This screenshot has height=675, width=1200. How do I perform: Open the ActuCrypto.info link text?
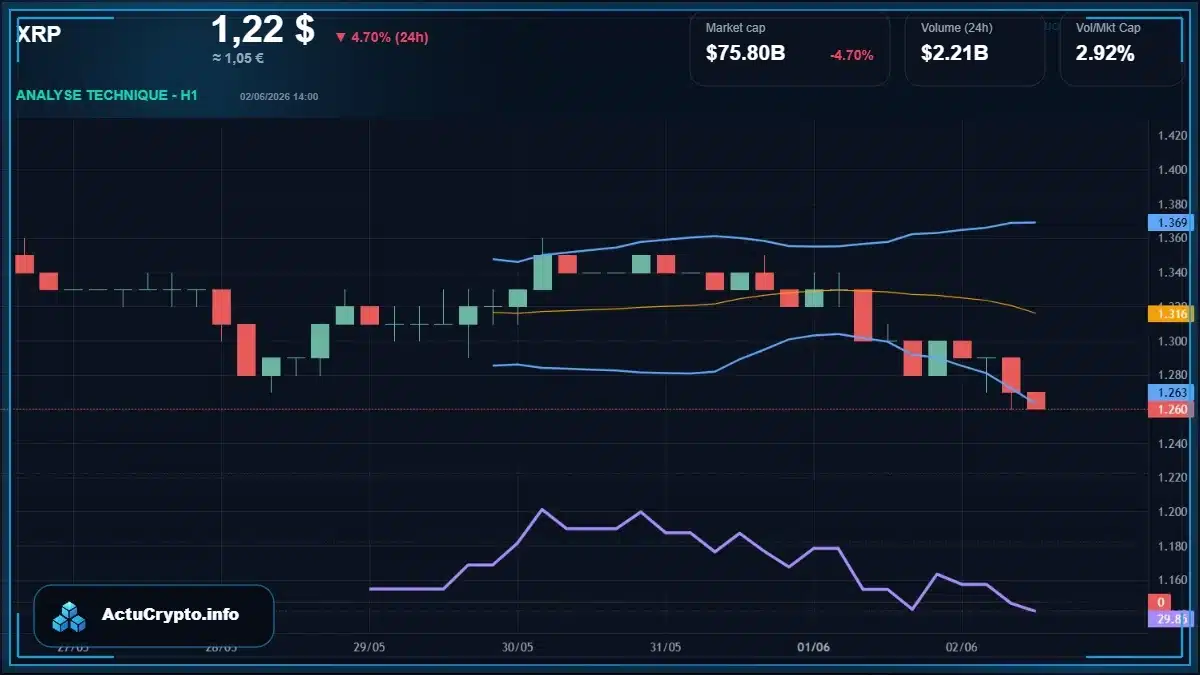pos(171,615)
